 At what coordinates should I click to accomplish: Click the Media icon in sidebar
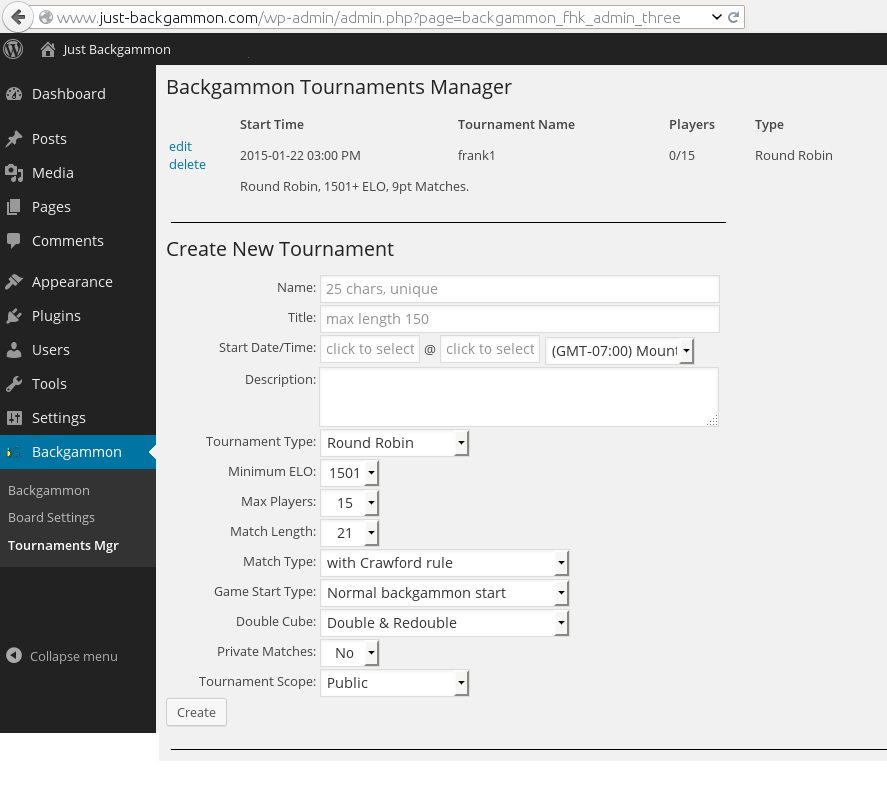point(14,173)
